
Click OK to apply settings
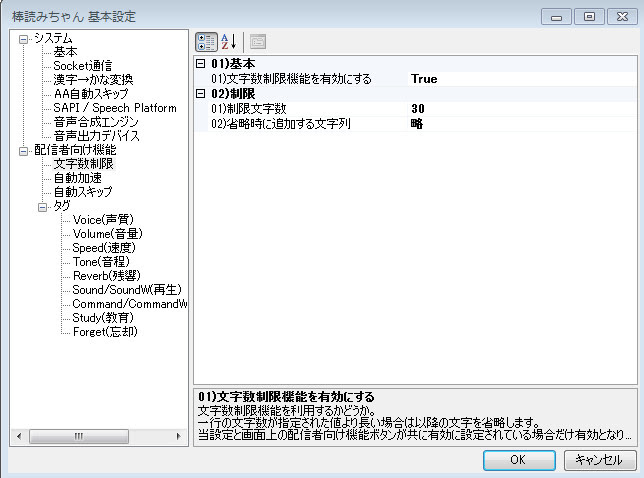519,460
